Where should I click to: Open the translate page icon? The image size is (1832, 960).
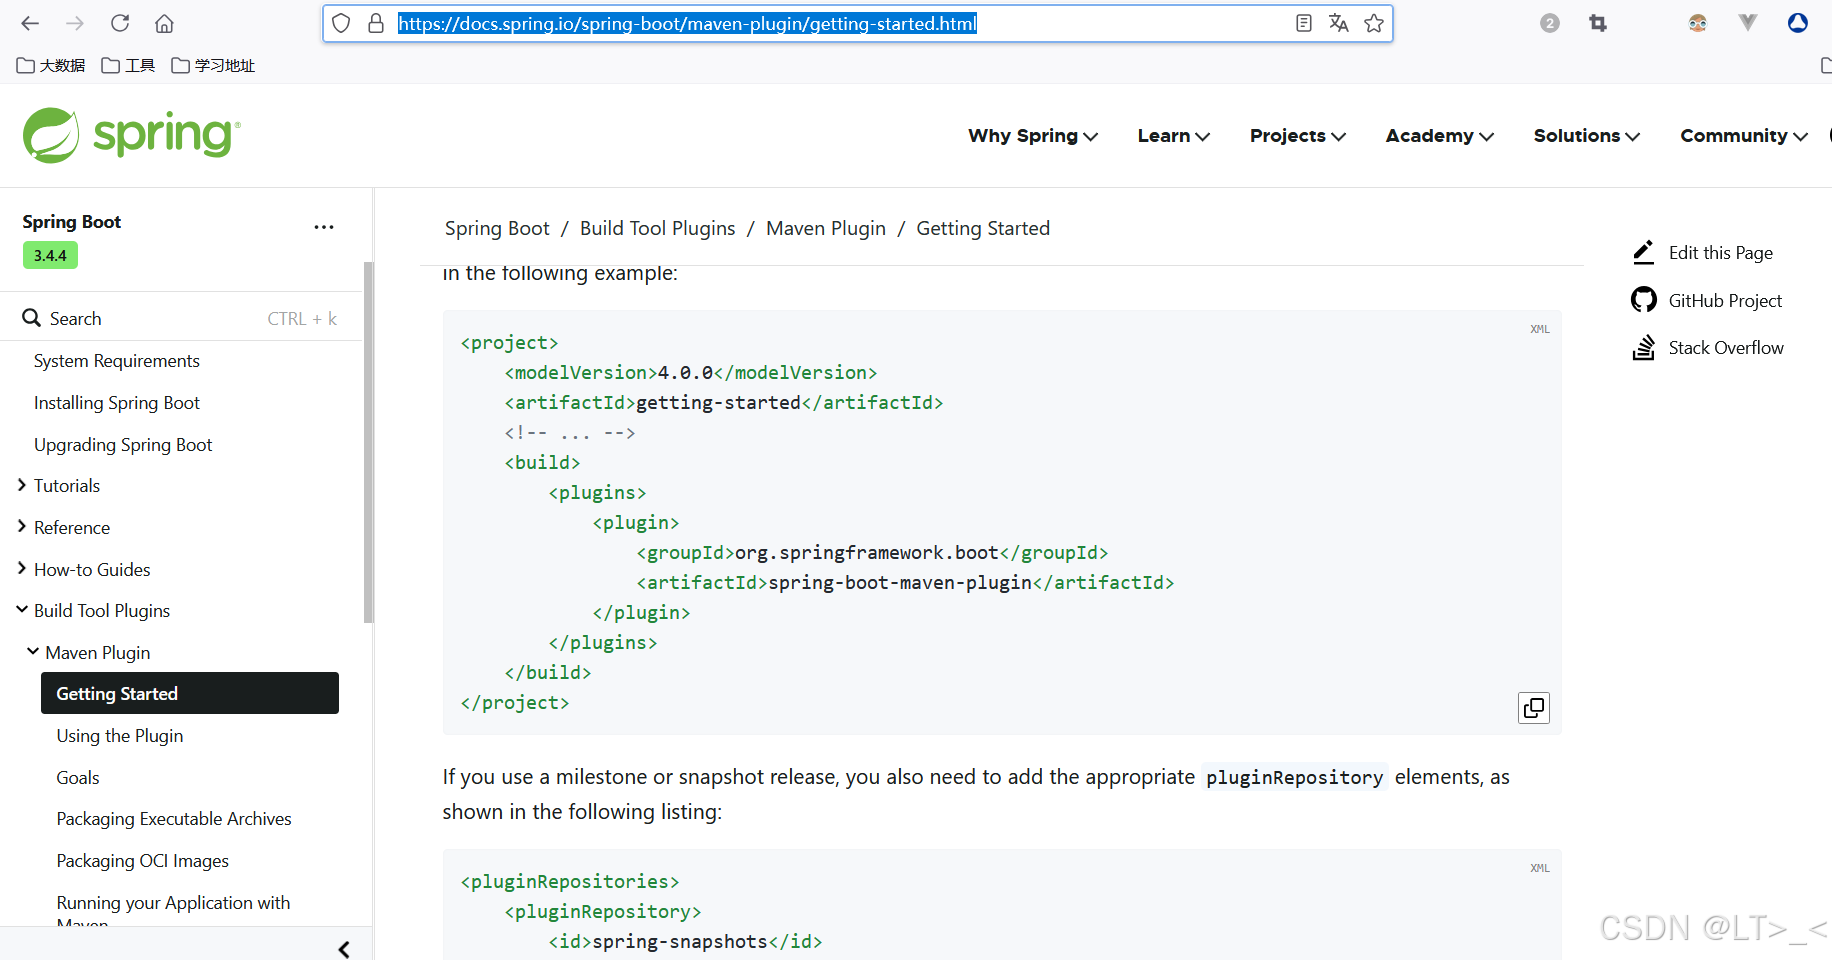coord(1338,22)
